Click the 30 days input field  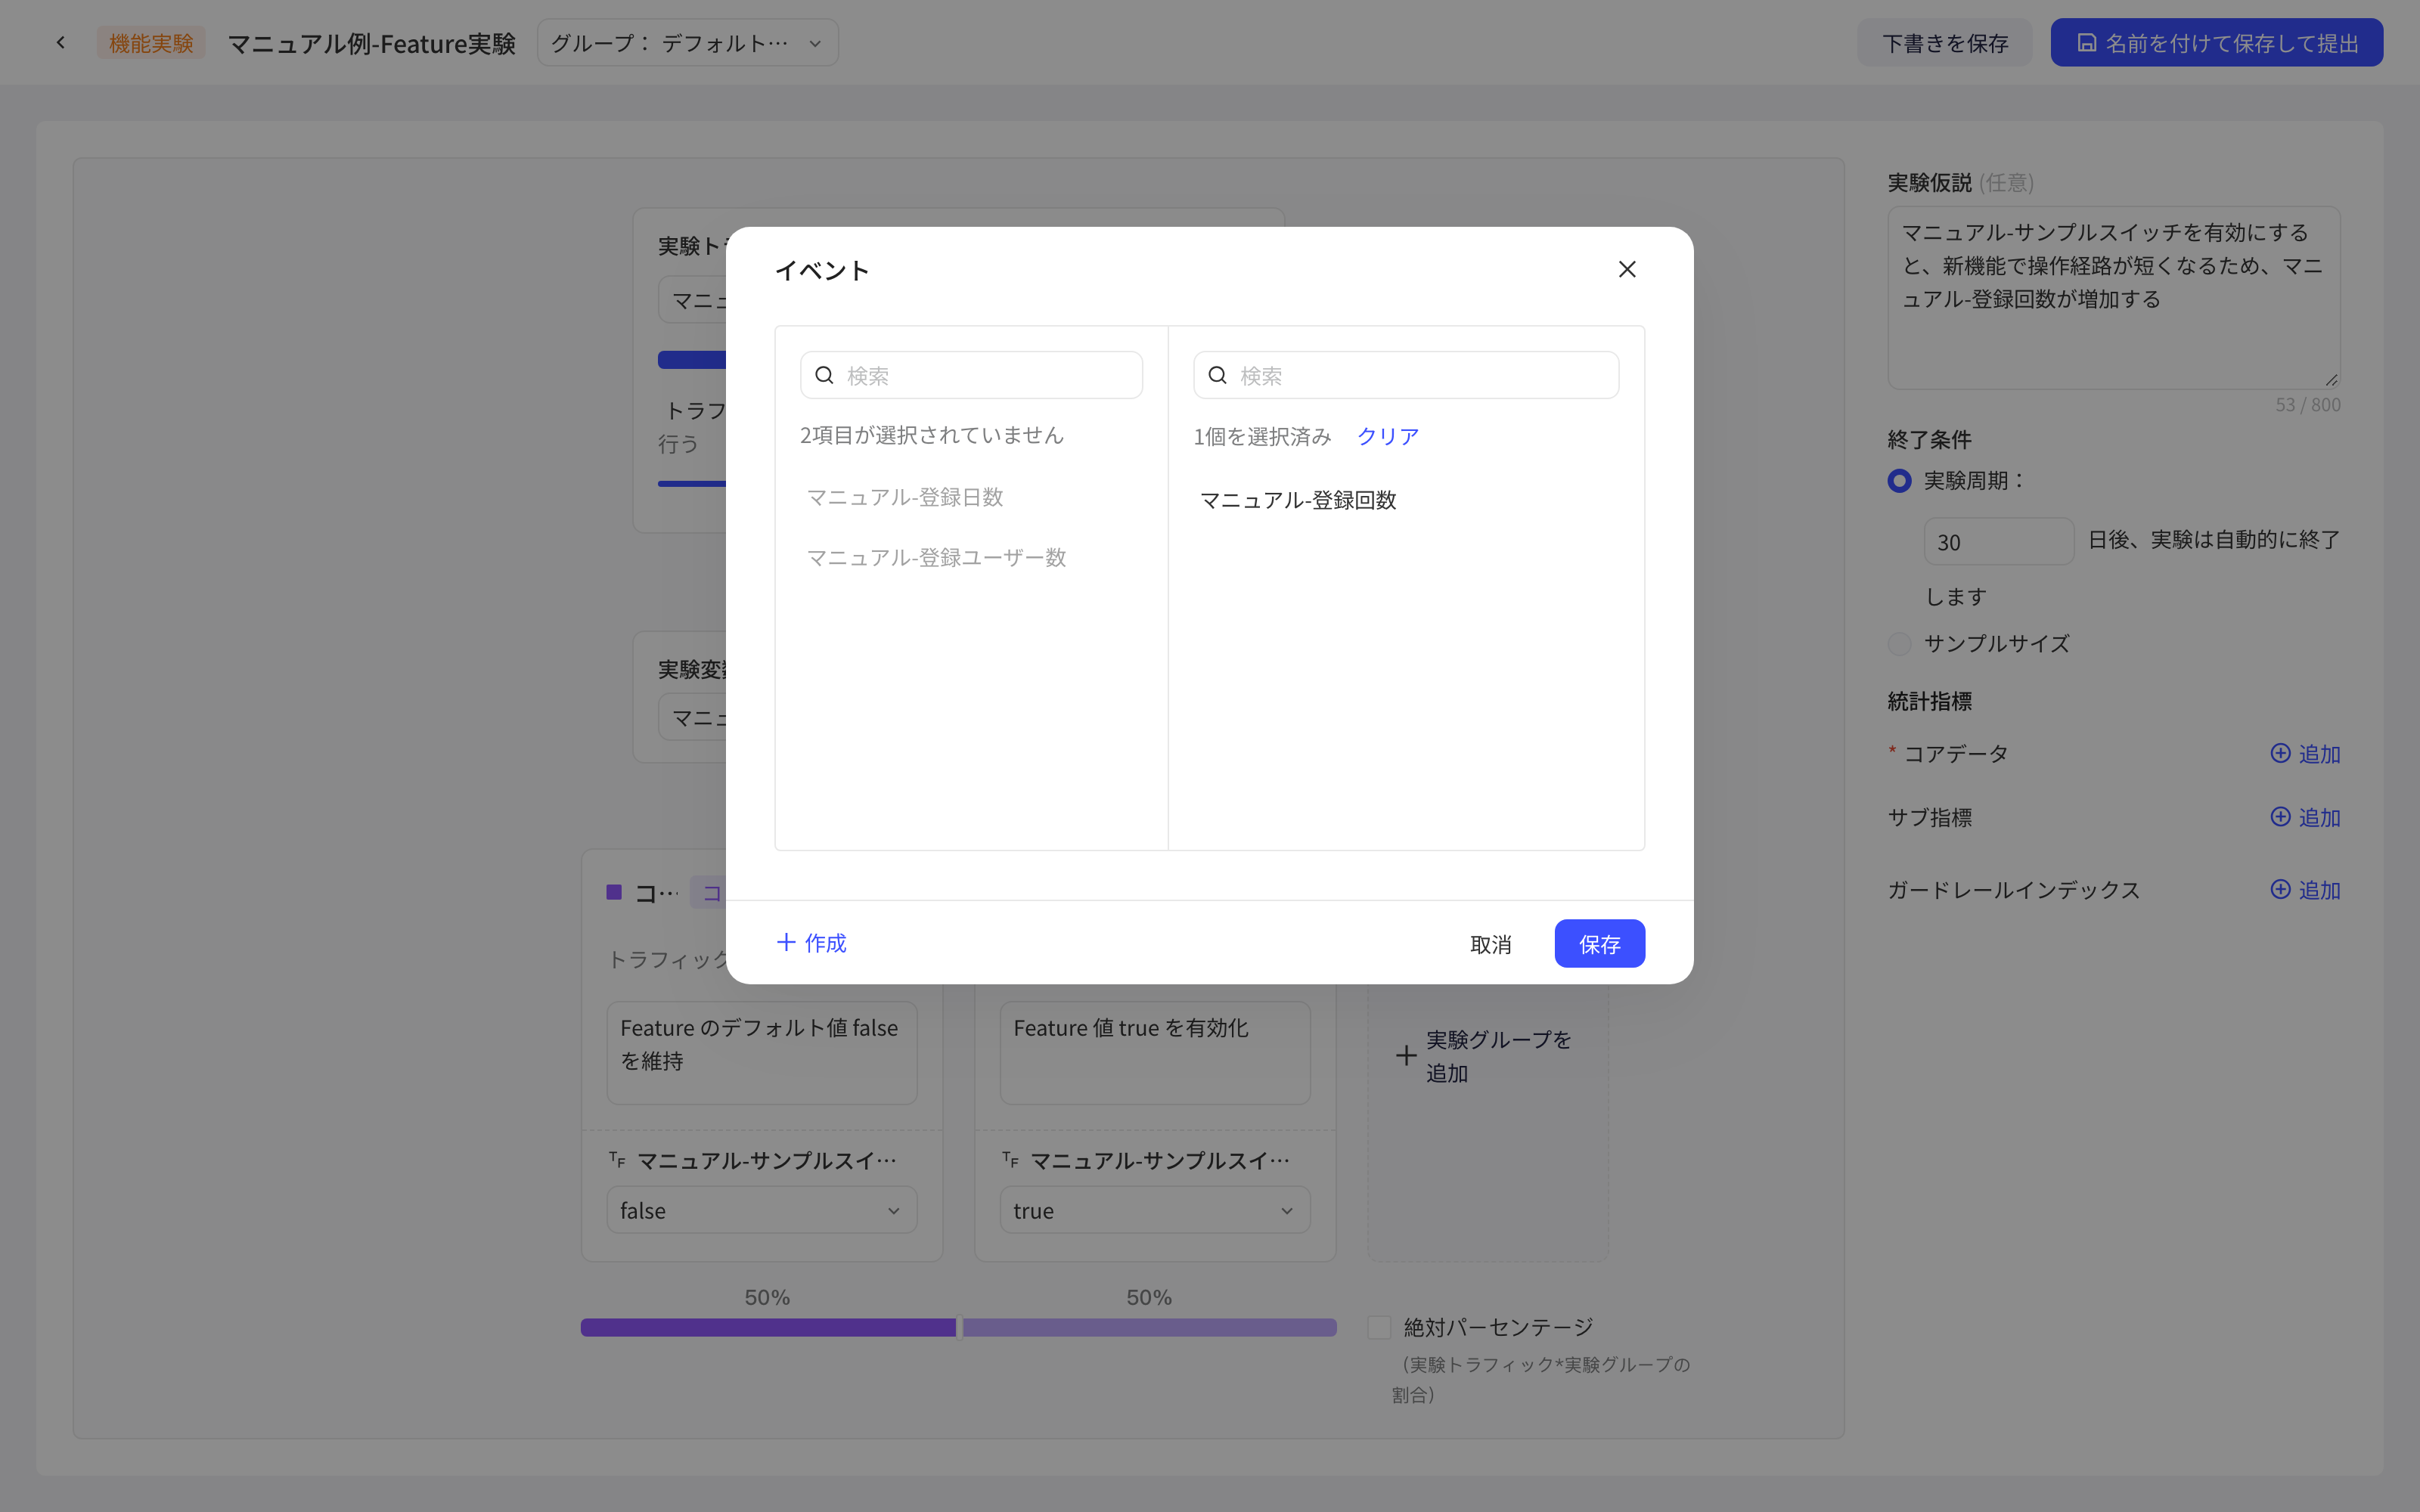(1998, 541)
